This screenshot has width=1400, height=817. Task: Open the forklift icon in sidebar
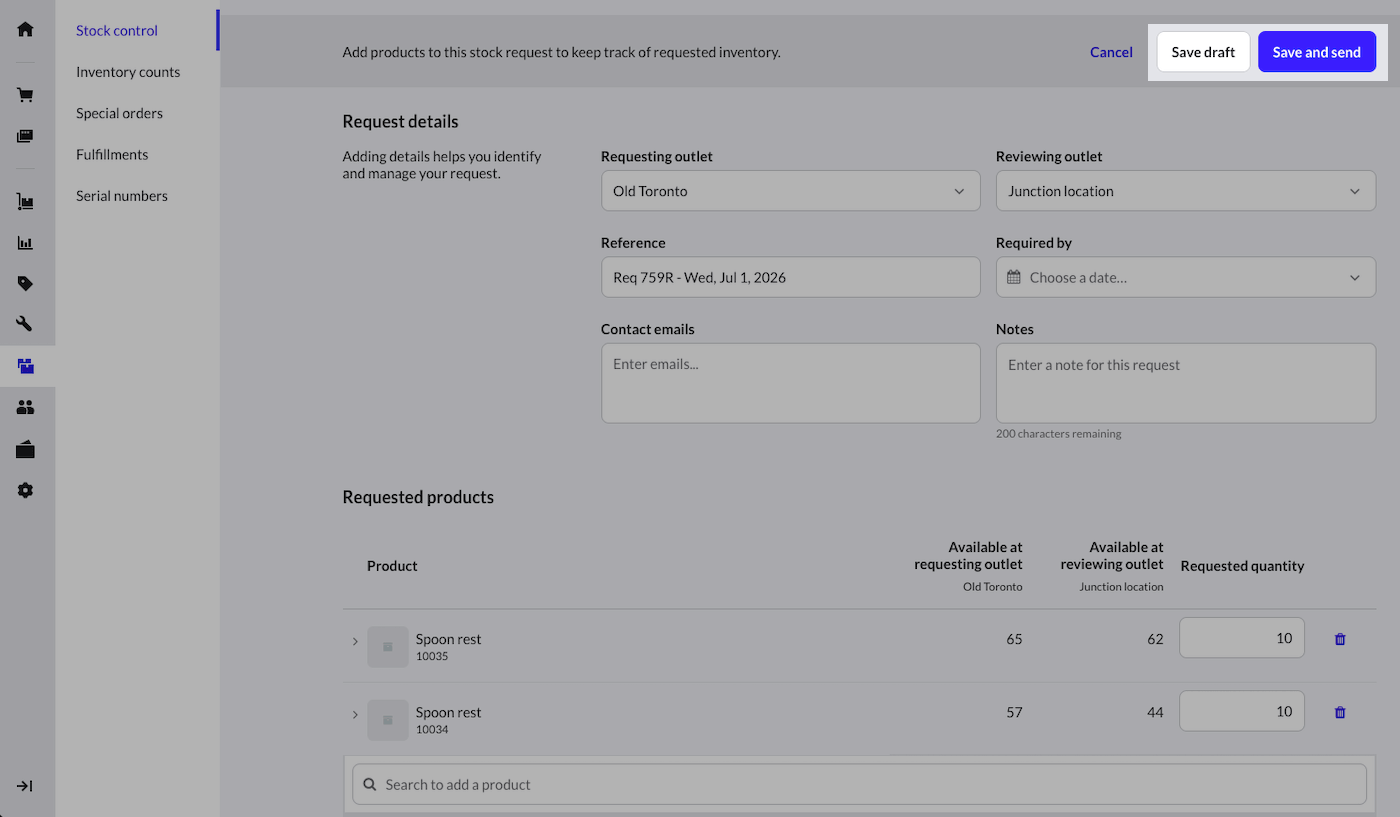pyautogui.click(x=25, y=202)
